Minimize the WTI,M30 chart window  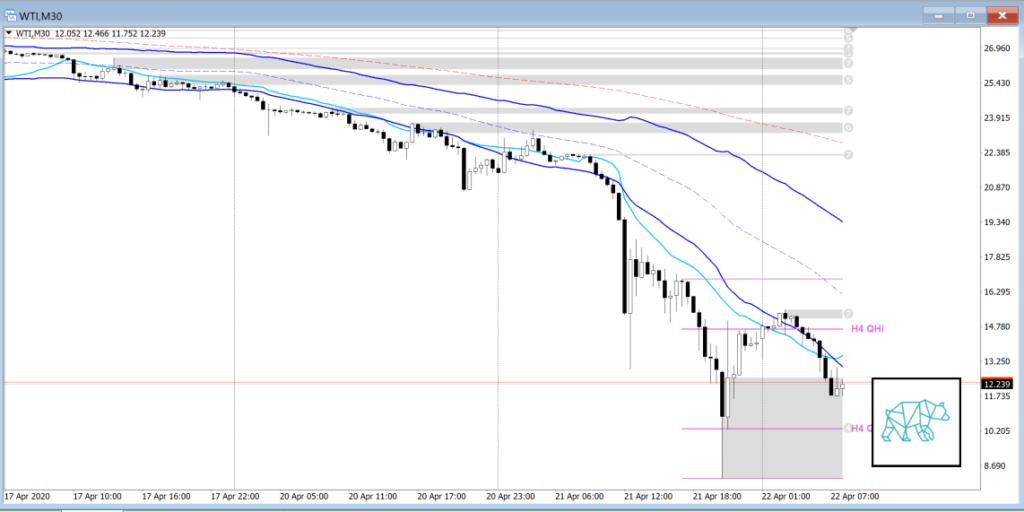(938, 14)
